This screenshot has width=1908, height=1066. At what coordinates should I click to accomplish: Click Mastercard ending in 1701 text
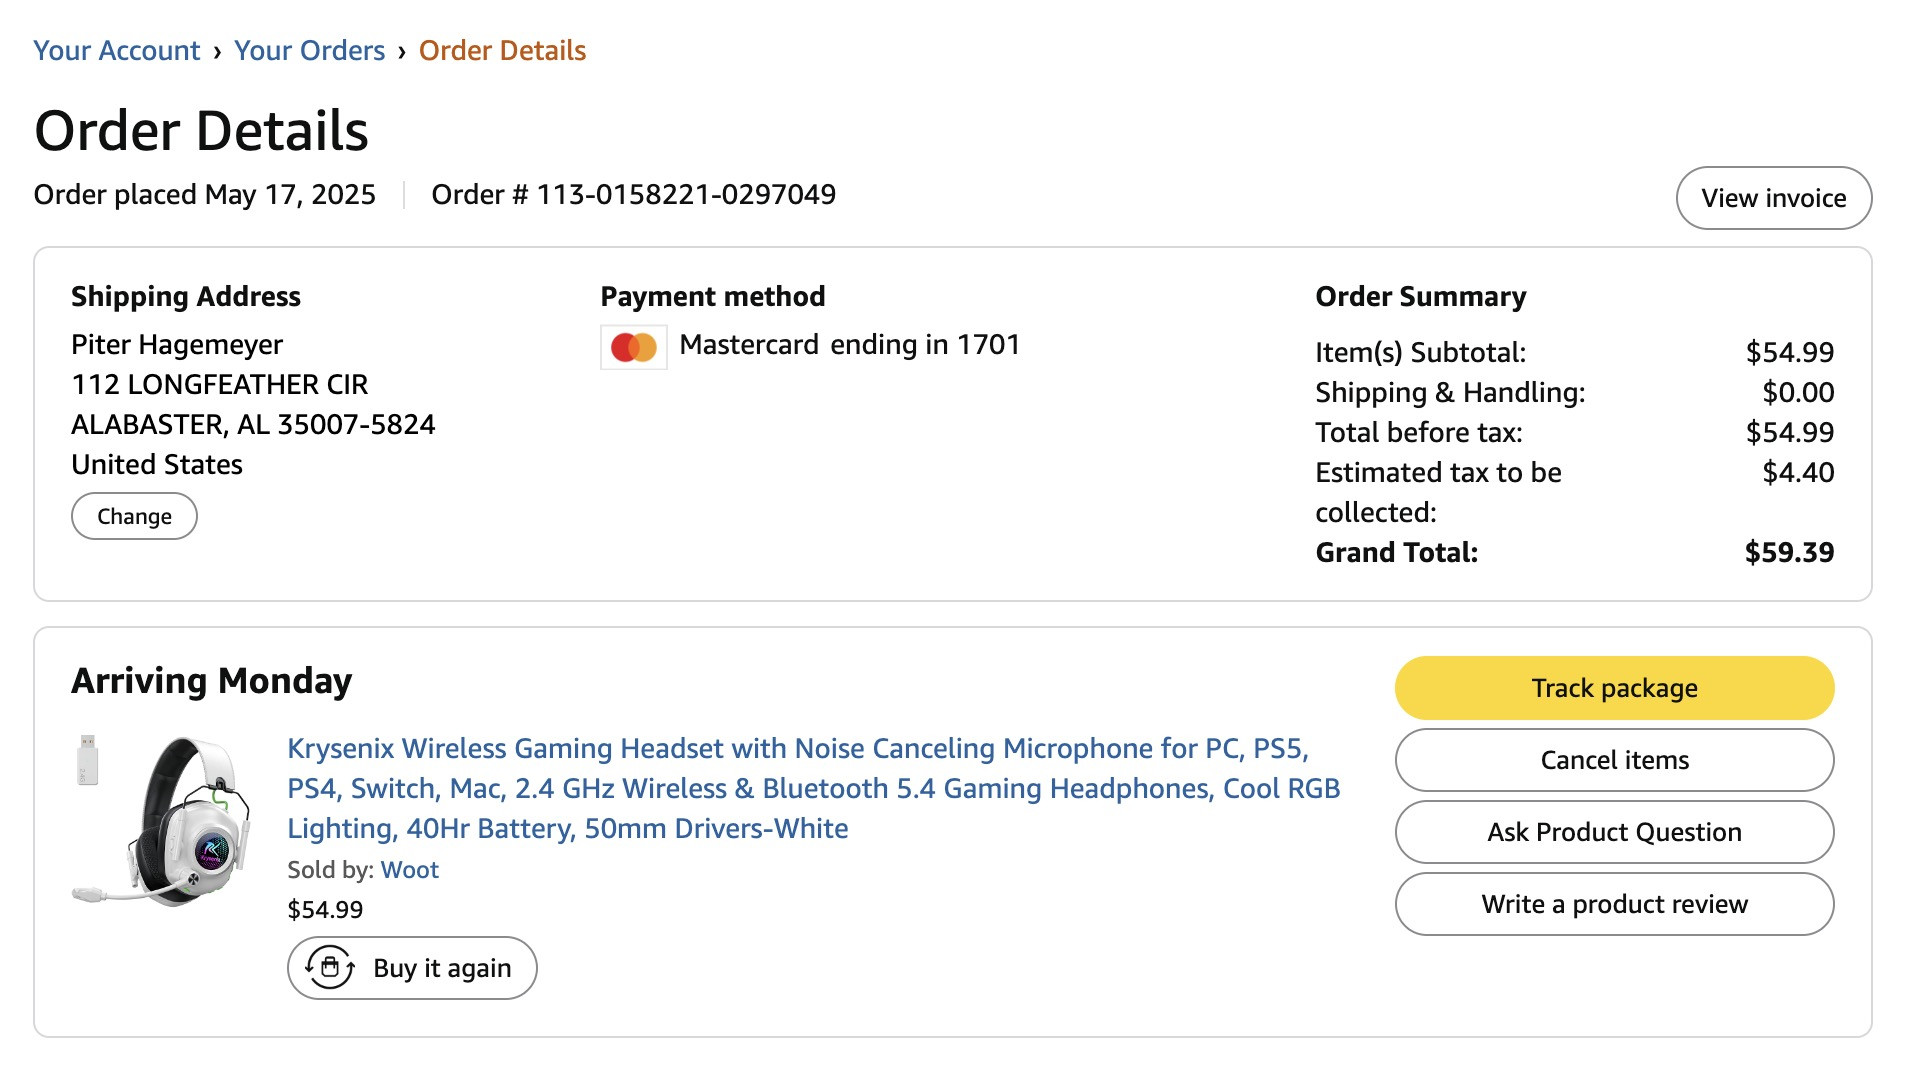coord(849,344)
